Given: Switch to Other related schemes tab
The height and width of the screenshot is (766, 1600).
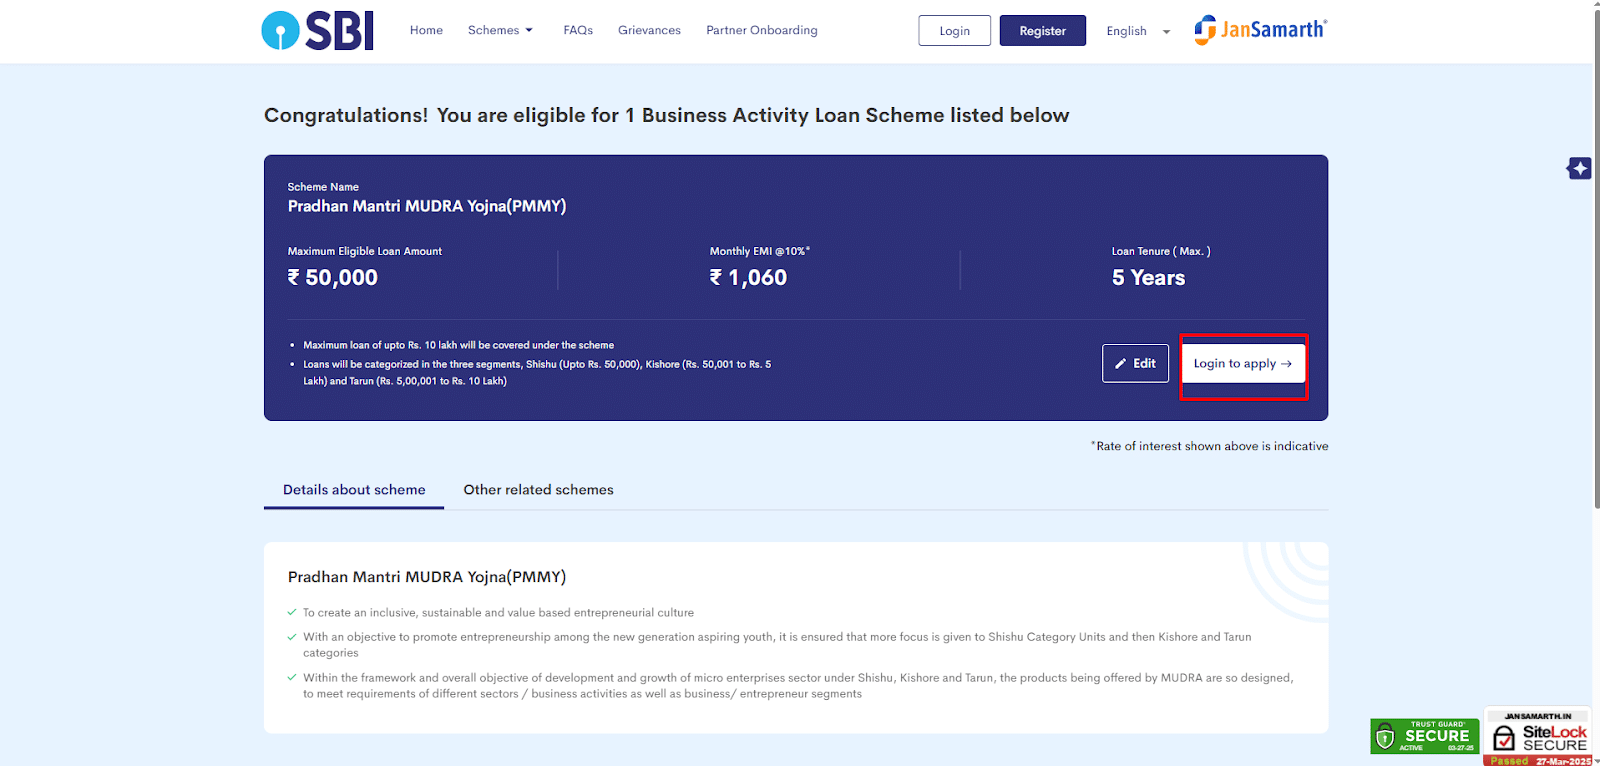Looking at the screenshot, I should (x=538, y=490).
